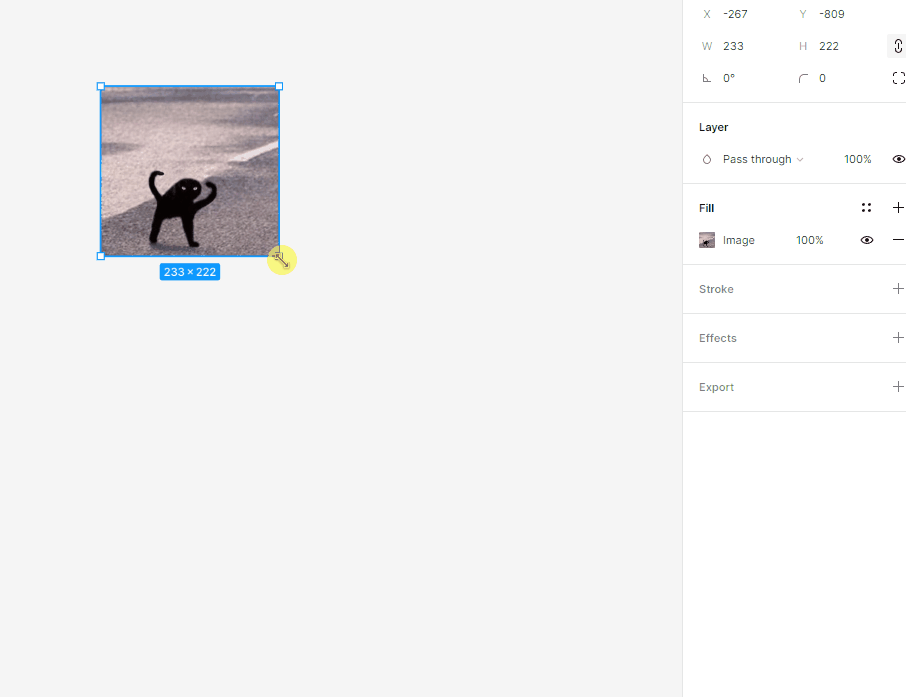Screen dimensions: 906x697
Task: Add a new Fill with plus button
Action: point(898,207)
